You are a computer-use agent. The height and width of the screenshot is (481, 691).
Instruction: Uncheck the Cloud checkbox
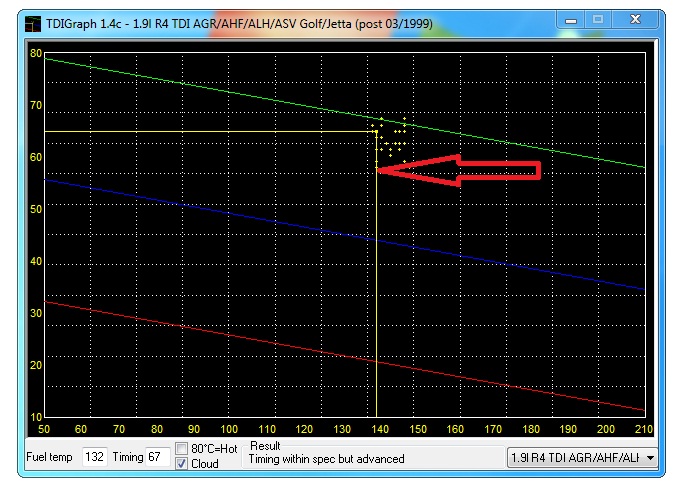(182, 464)
